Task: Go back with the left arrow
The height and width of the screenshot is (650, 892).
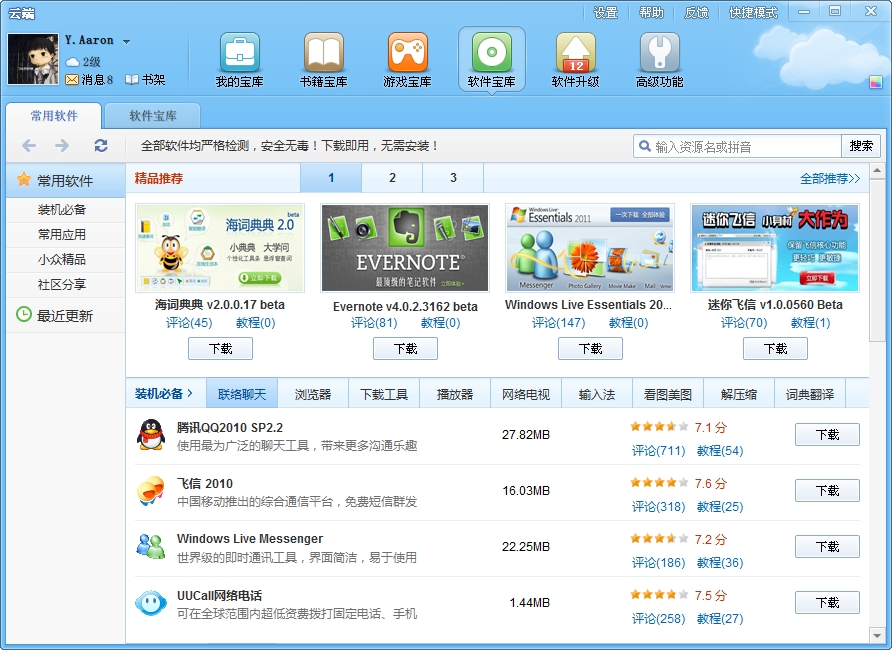Action: pyautogui.click(x=29, y=146)
